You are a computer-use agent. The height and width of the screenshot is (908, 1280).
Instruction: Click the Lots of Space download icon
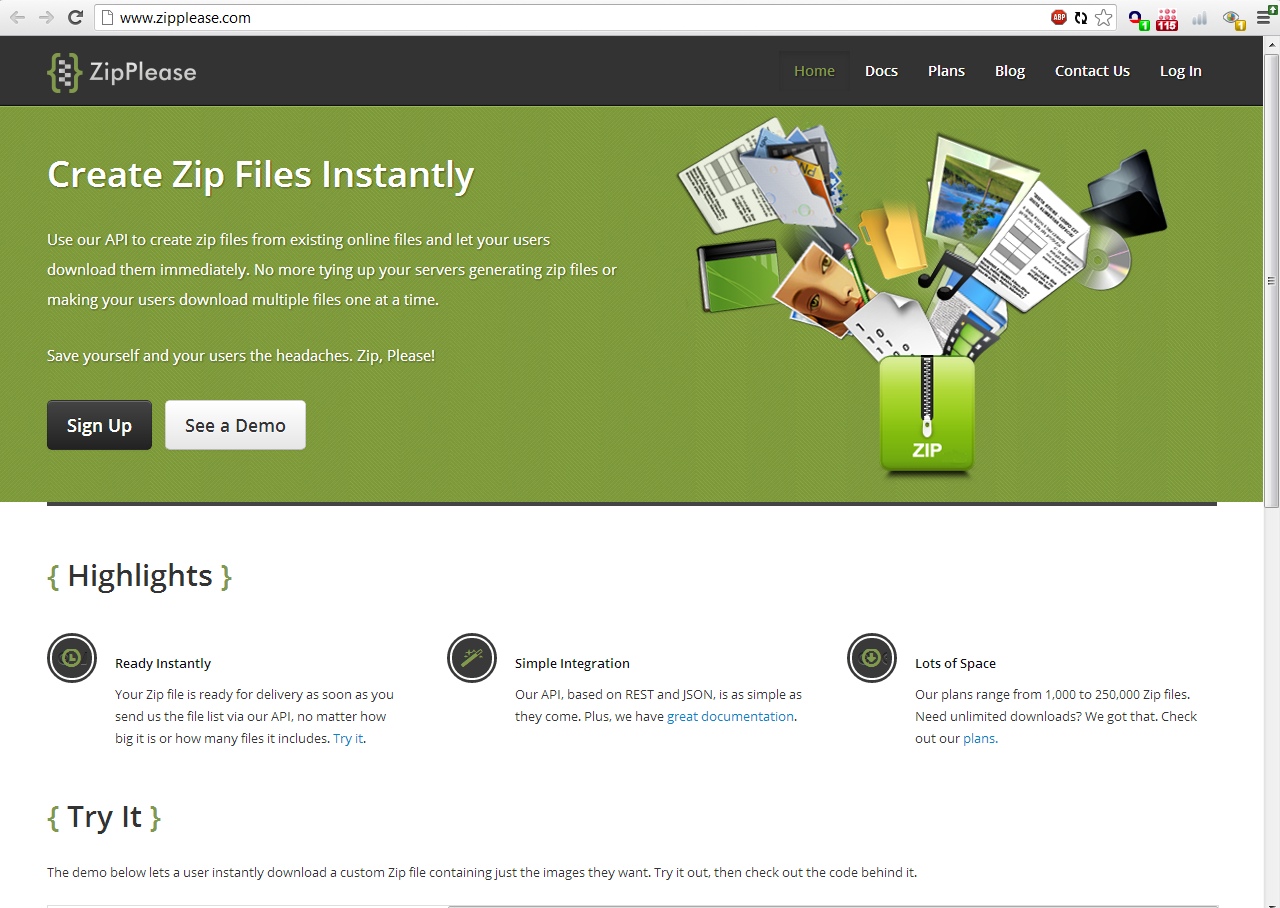[872, 658]
